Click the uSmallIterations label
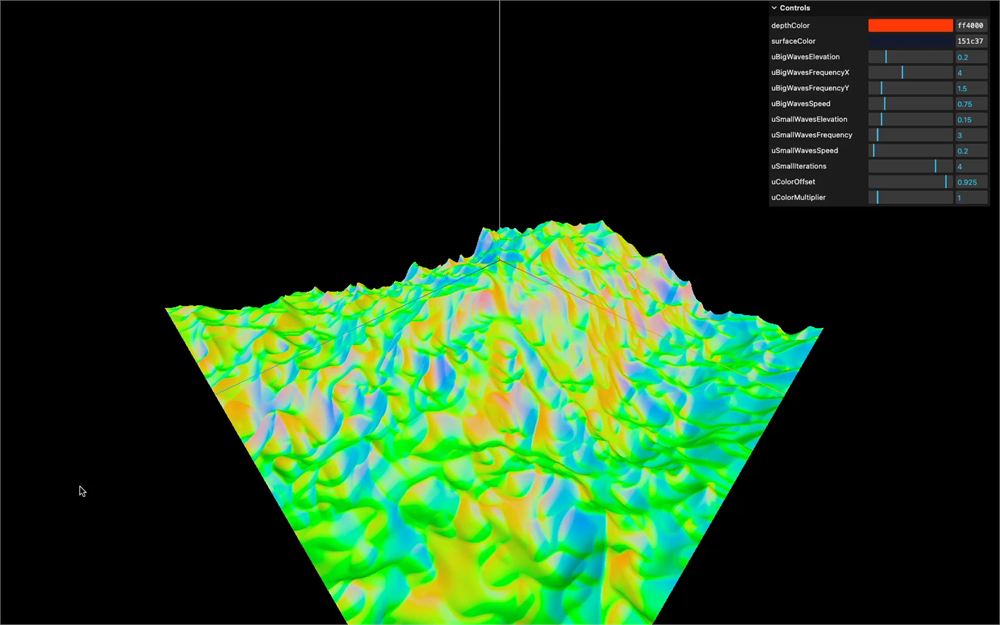The image size is (1000, 625). [x=798, y=166]
